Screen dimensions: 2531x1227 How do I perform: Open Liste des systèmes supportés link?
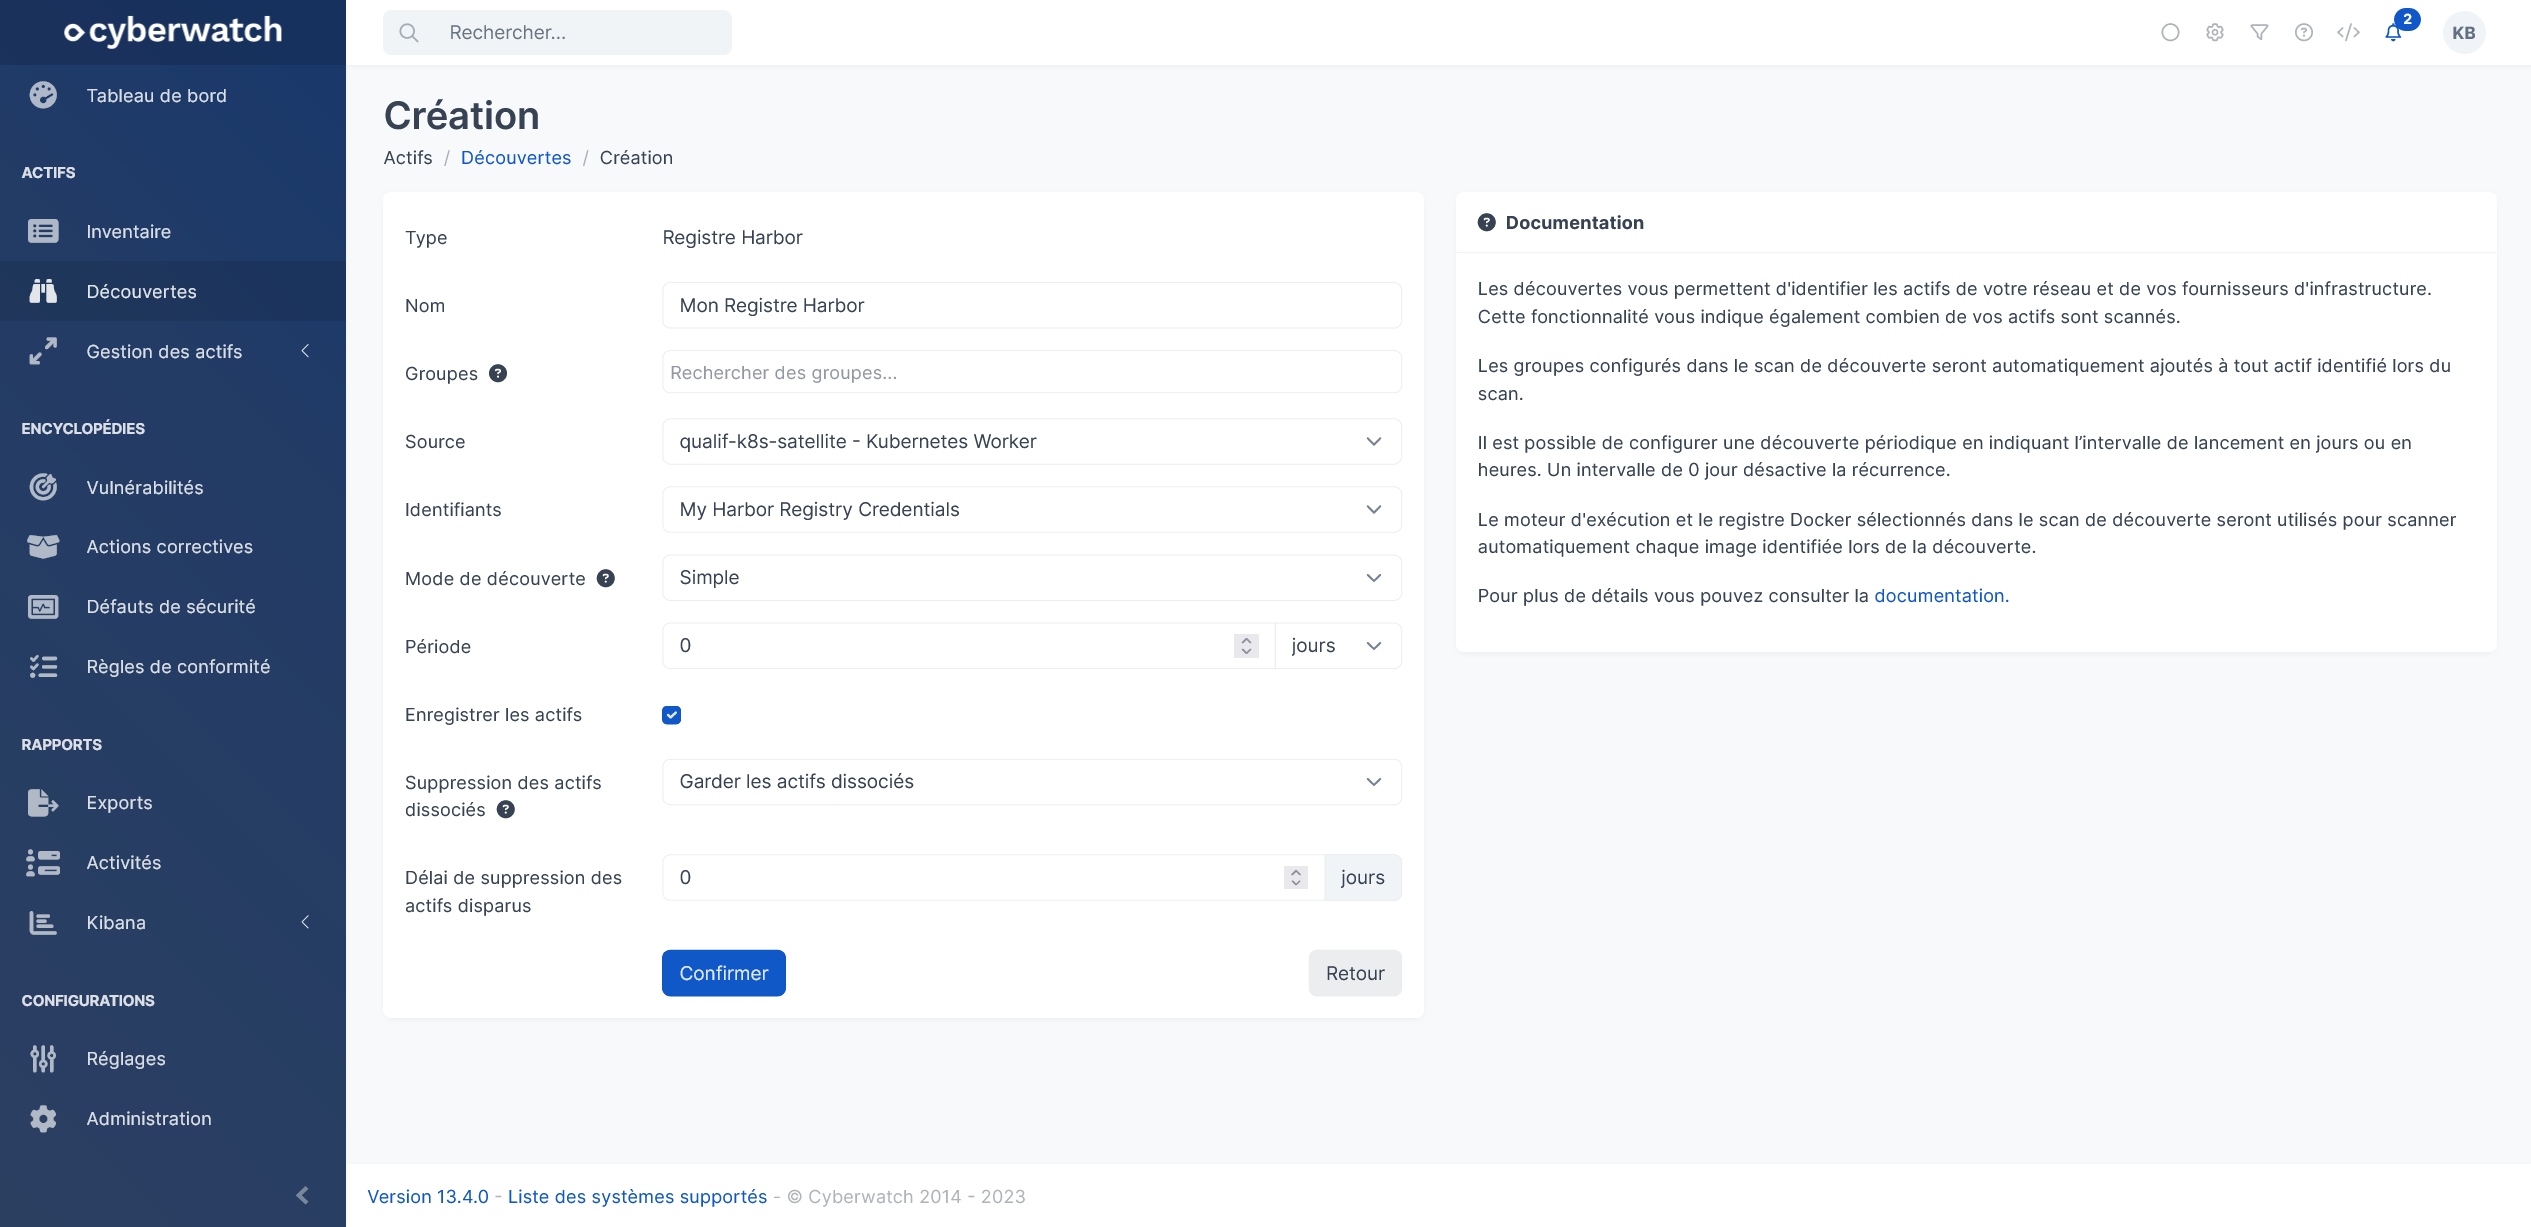point(637,1196)
